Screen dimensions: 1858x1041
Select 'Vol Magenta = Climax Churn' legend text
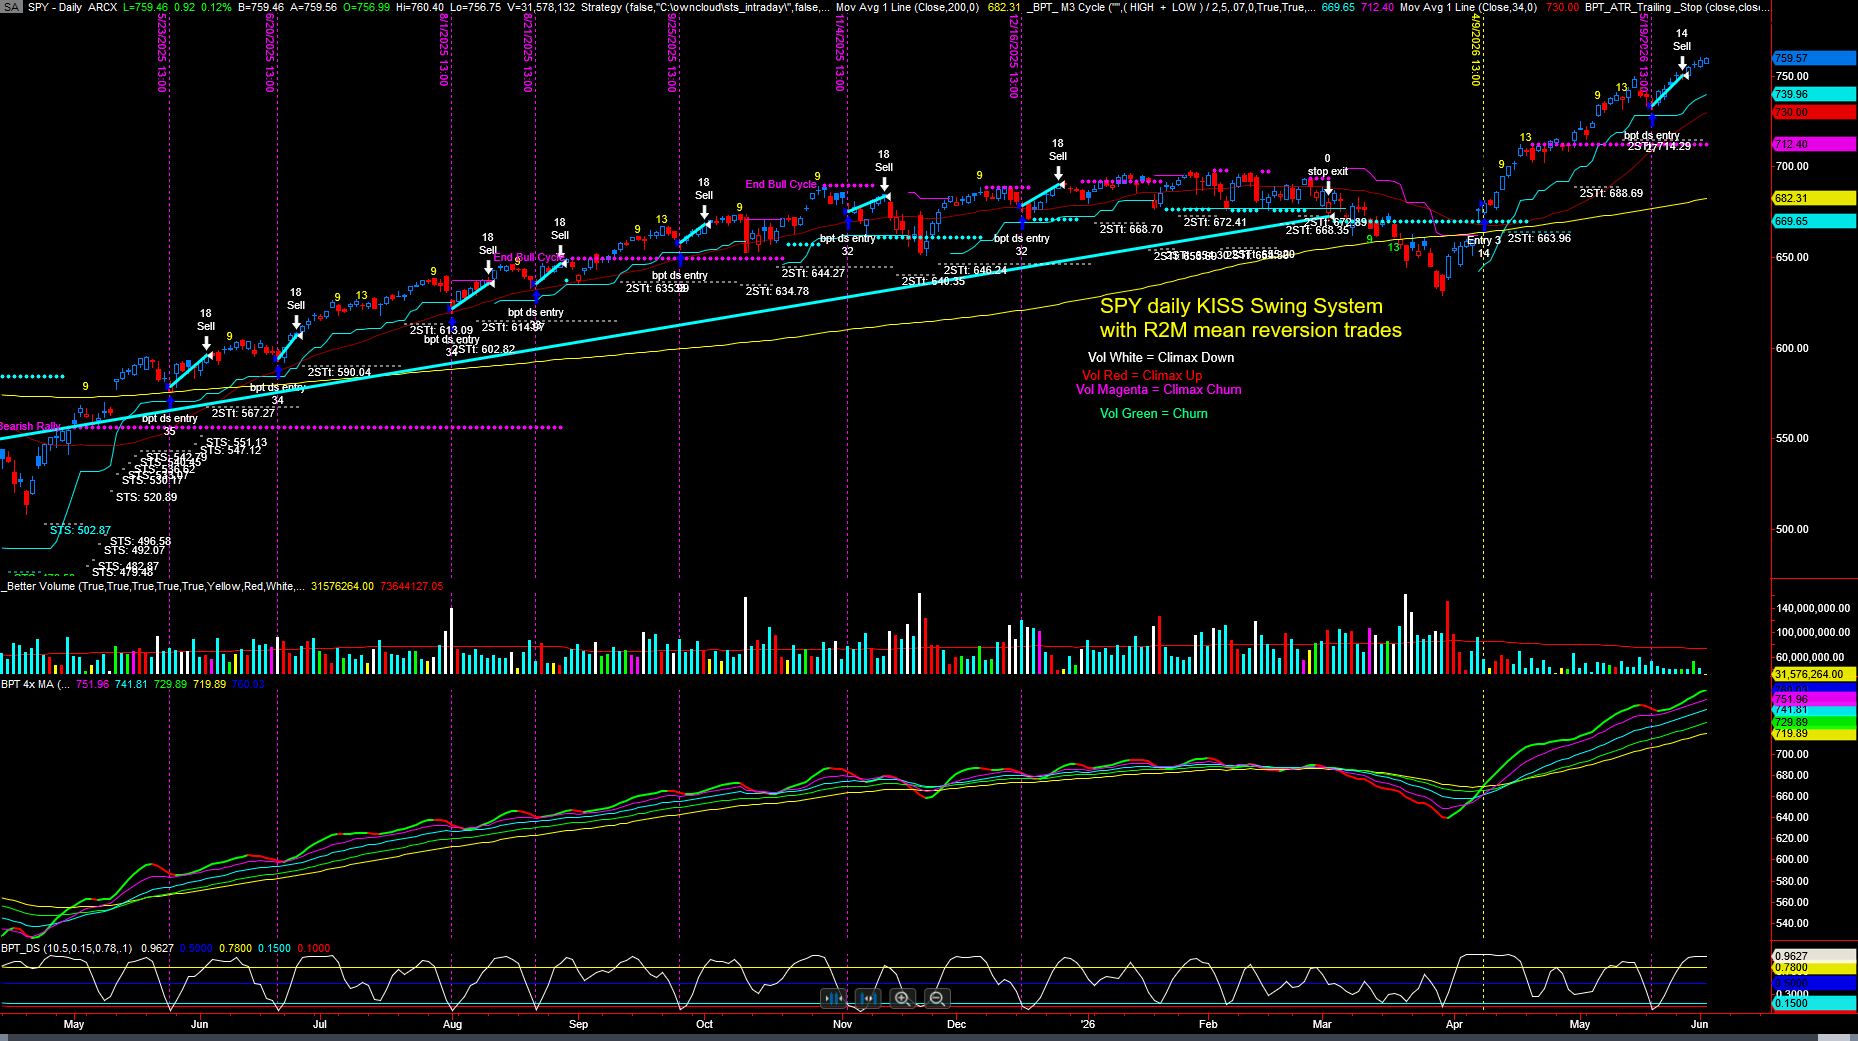pyautogui.click(x=1158, y=389)
